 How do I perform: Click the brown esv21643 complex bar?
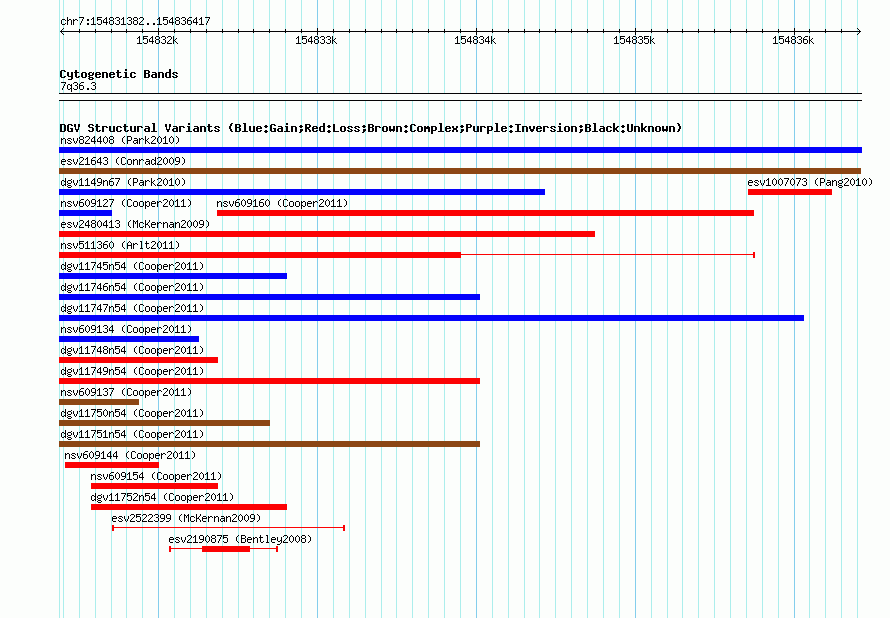click(460, 171)
